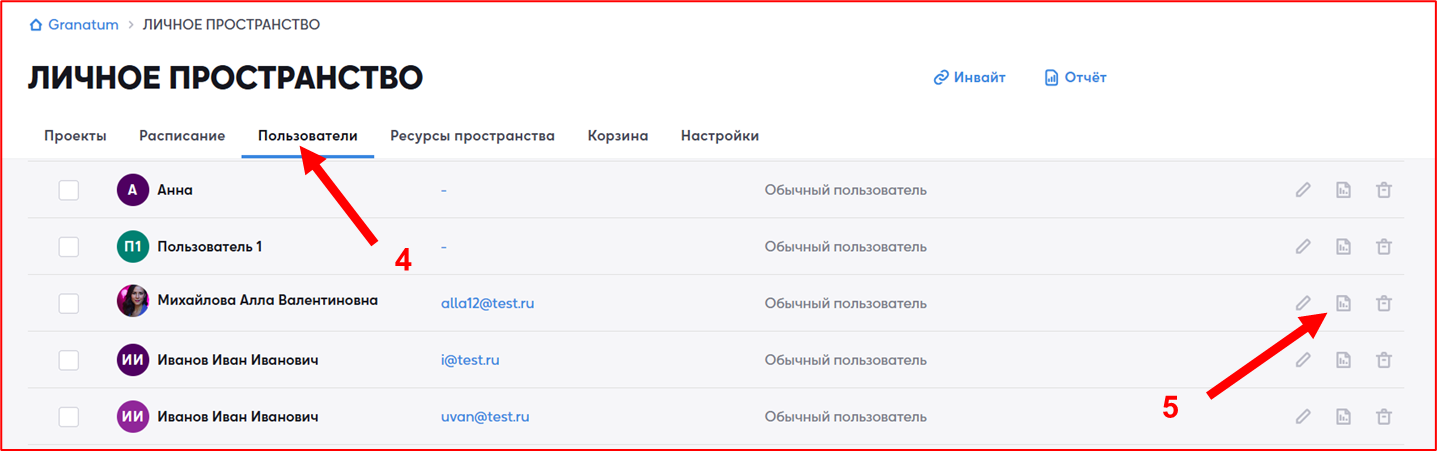Viewport: 1437px width, 451px height.
Task: Open report icon in uvan@test.ru row
Action: click(1343, 416)
